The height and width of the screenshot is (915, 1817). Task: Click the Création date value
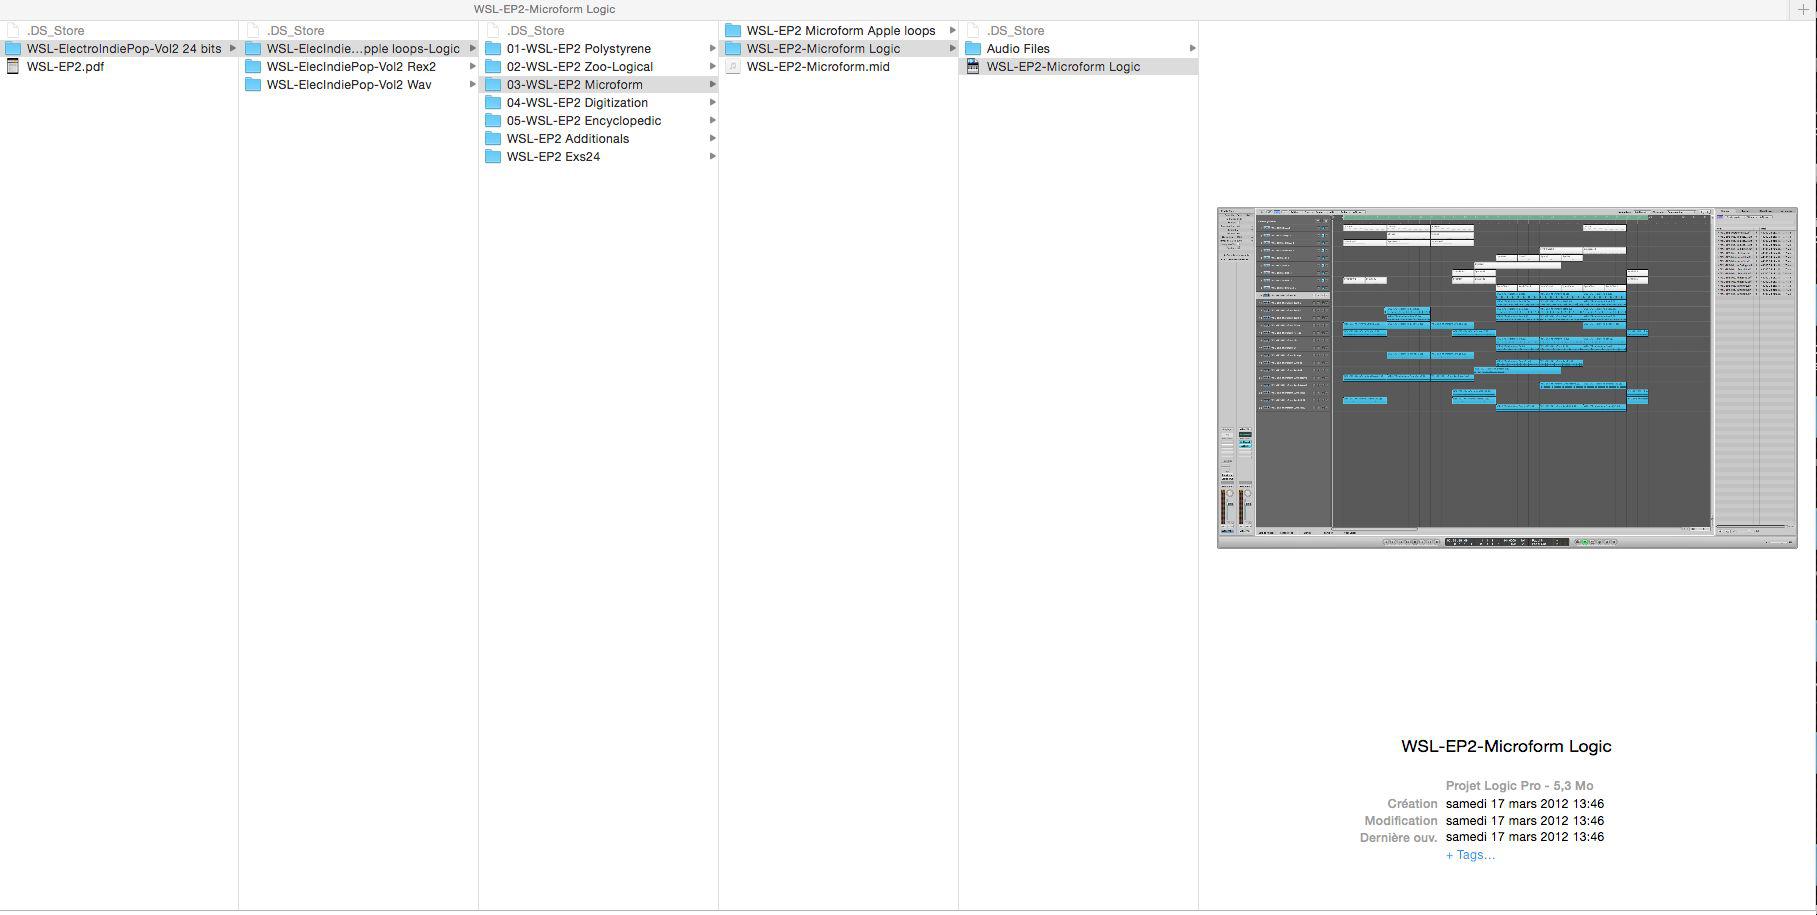pyautogui.click(x=1524, y=804)
